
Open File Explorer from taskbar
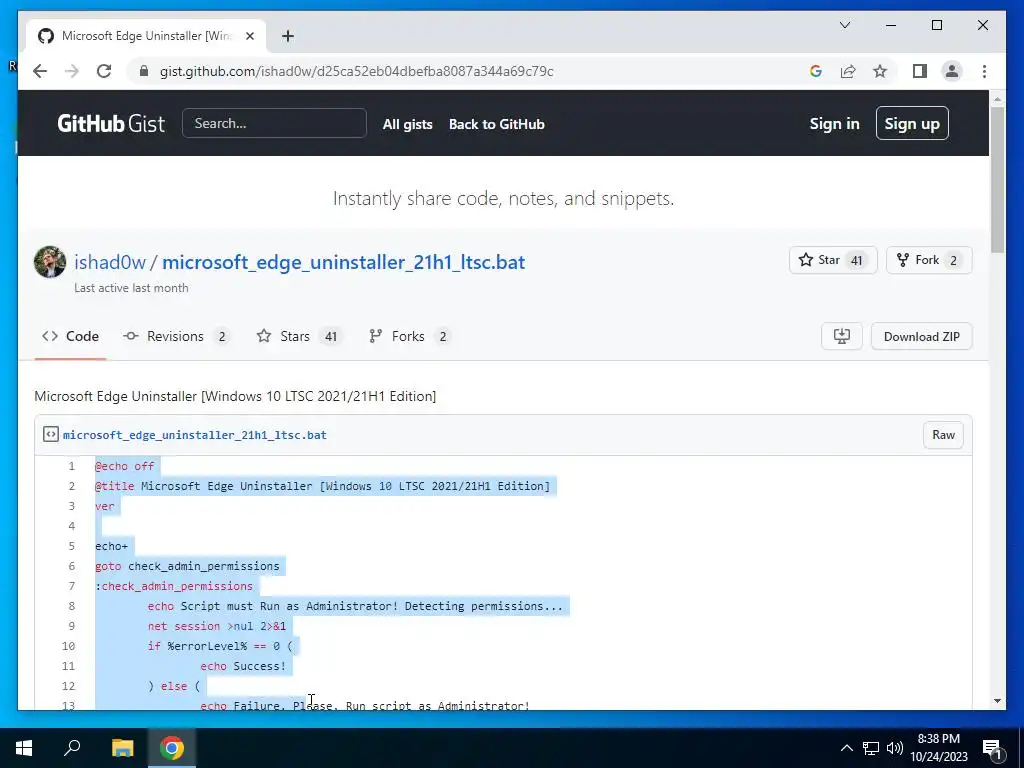[x=122, y=748]
